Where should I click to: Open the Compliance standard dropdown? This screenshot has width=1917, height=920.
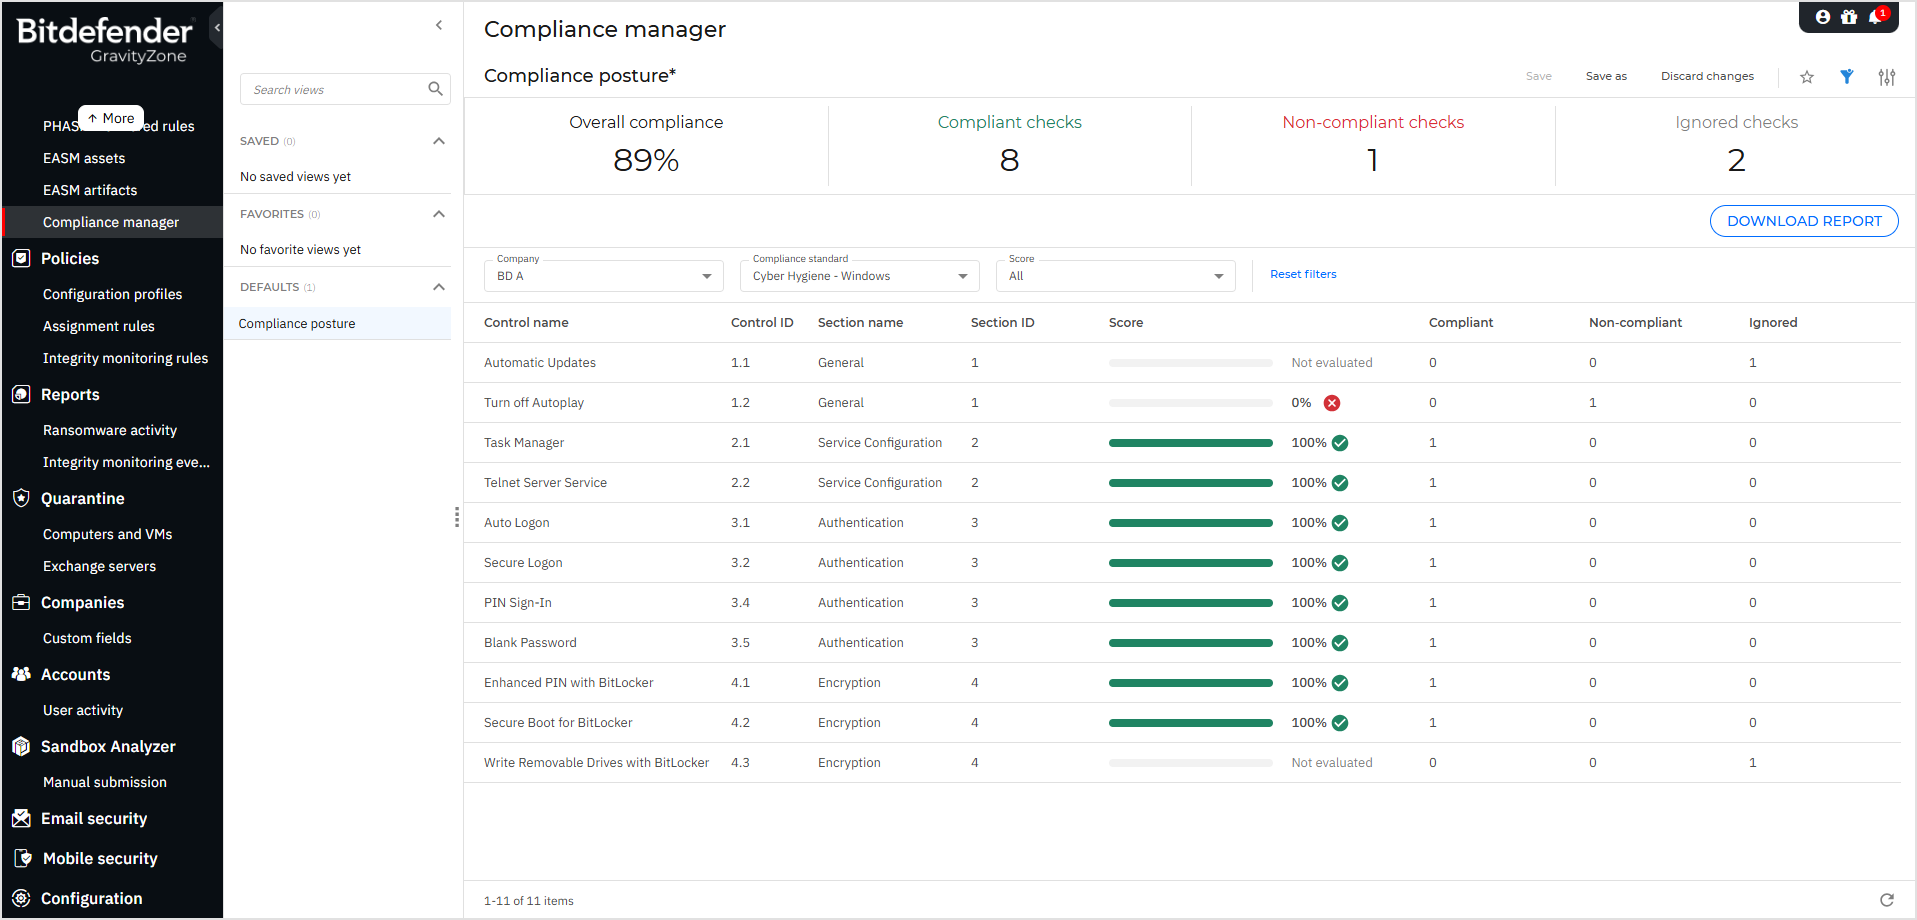[858, 275]
